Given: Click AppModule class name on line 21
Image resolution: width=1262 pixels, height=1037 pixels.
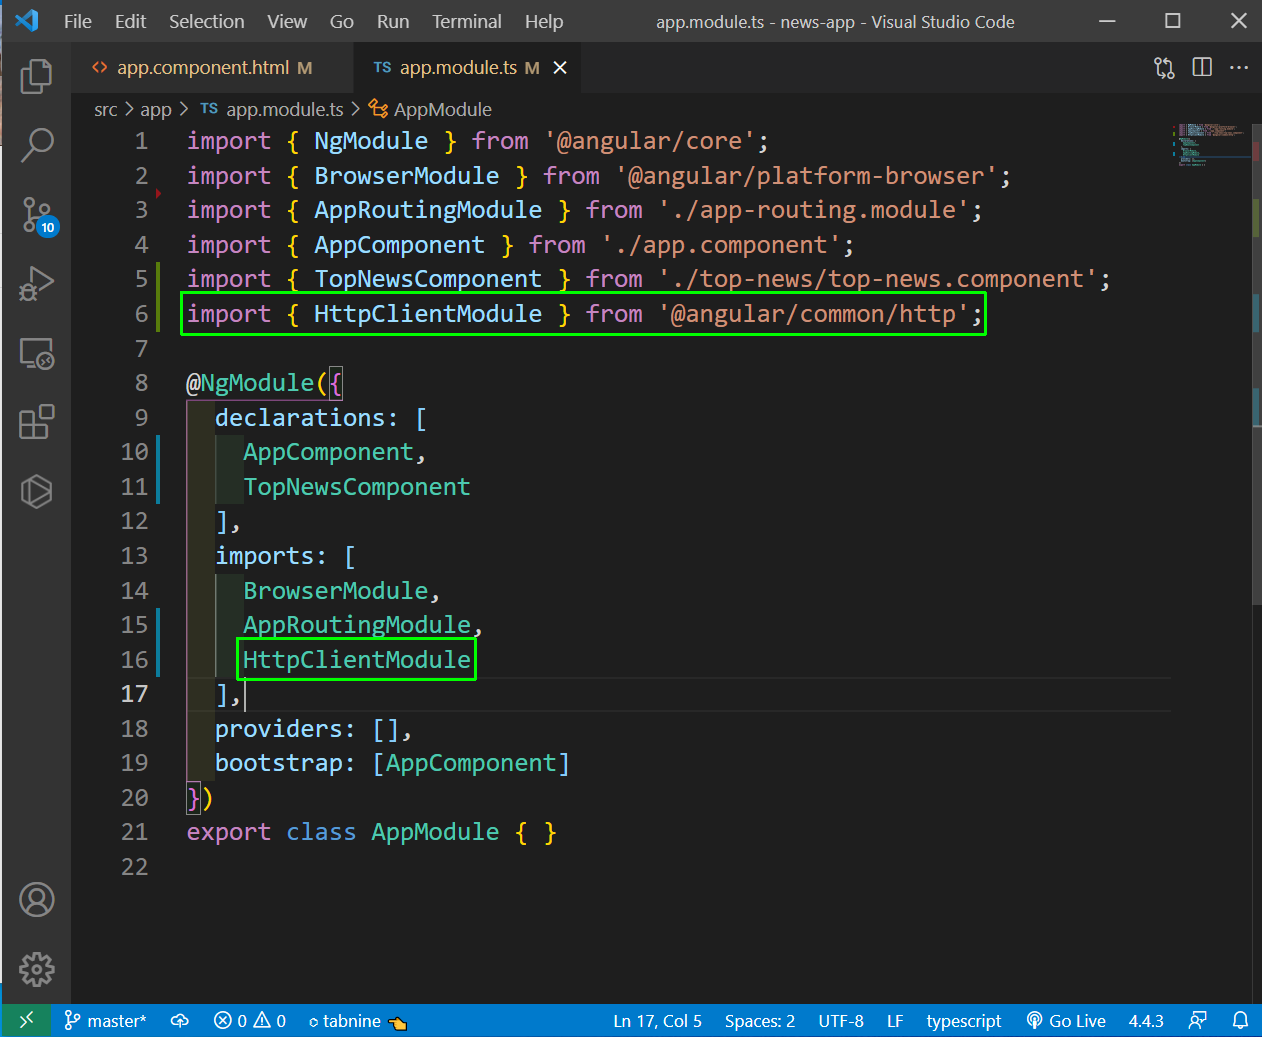Looking at the screenshot, I should point(435,832).
